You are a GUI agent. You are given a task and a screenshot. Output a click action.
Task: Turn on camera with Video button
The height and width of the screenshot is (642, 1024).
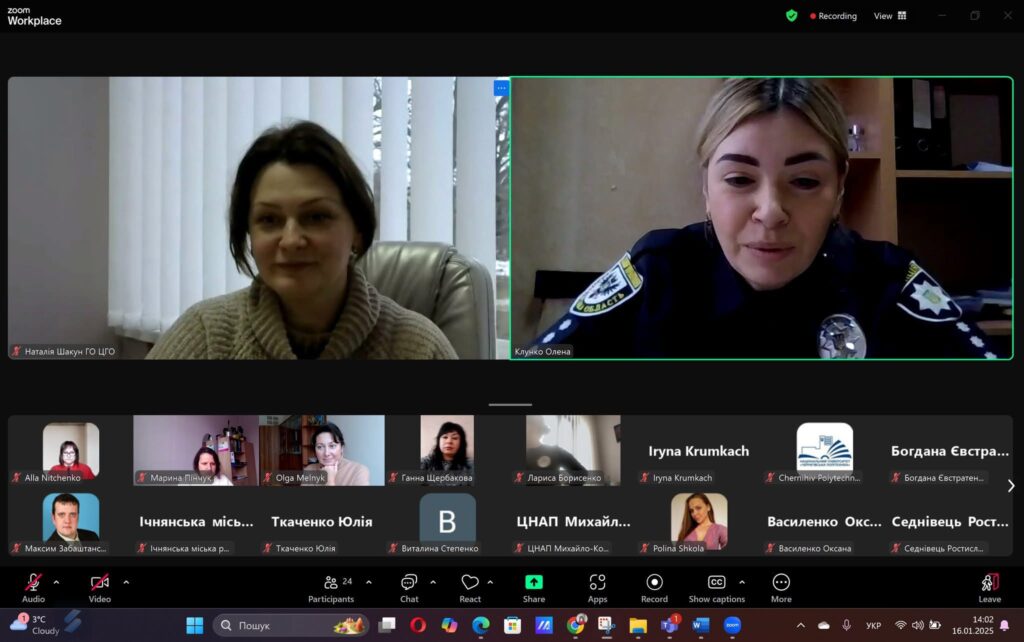click(99, 583)
